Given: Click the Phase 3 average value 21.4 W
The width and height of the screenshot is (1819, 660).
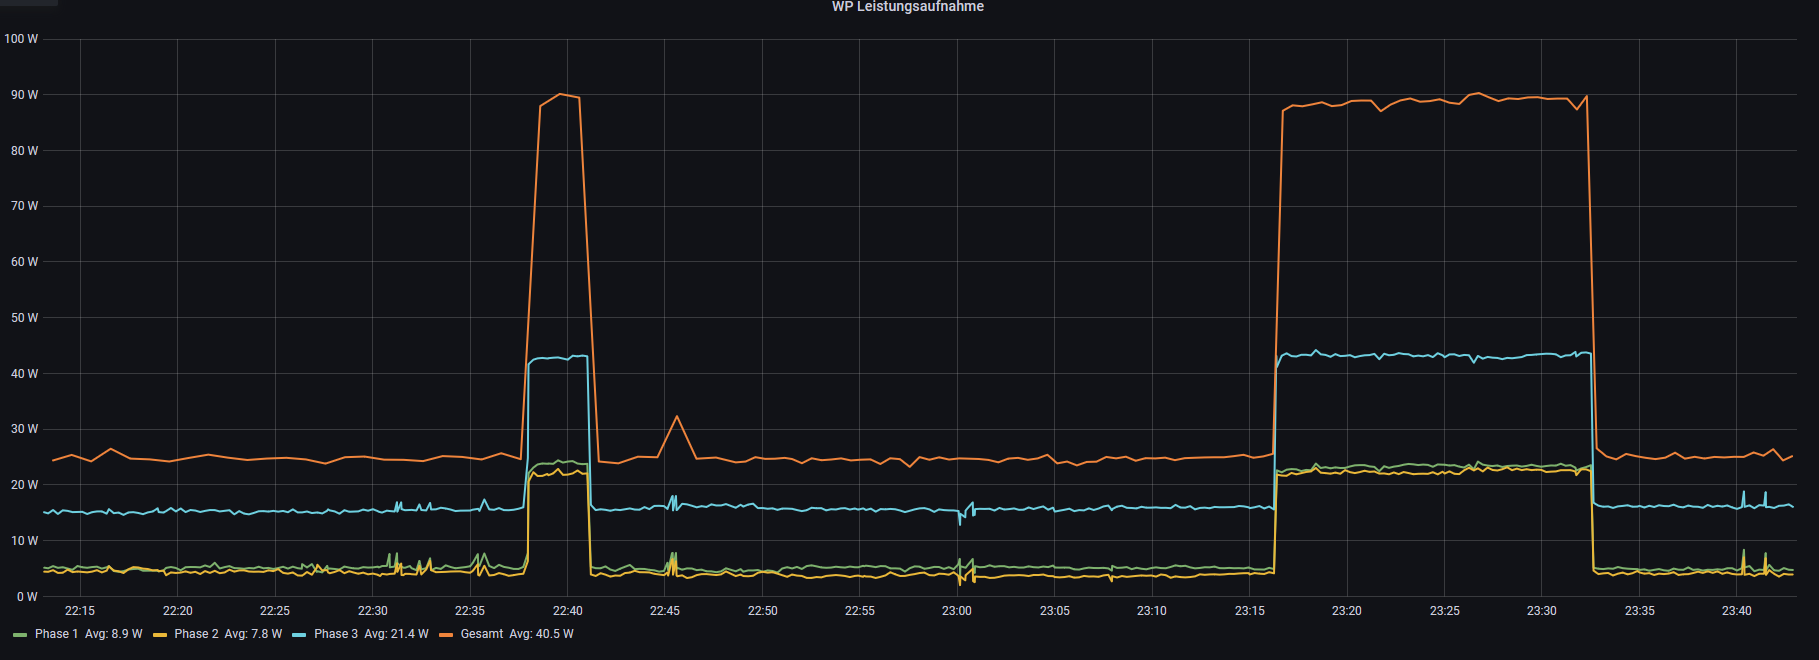Looking at the screenshot, I should 396,634.
